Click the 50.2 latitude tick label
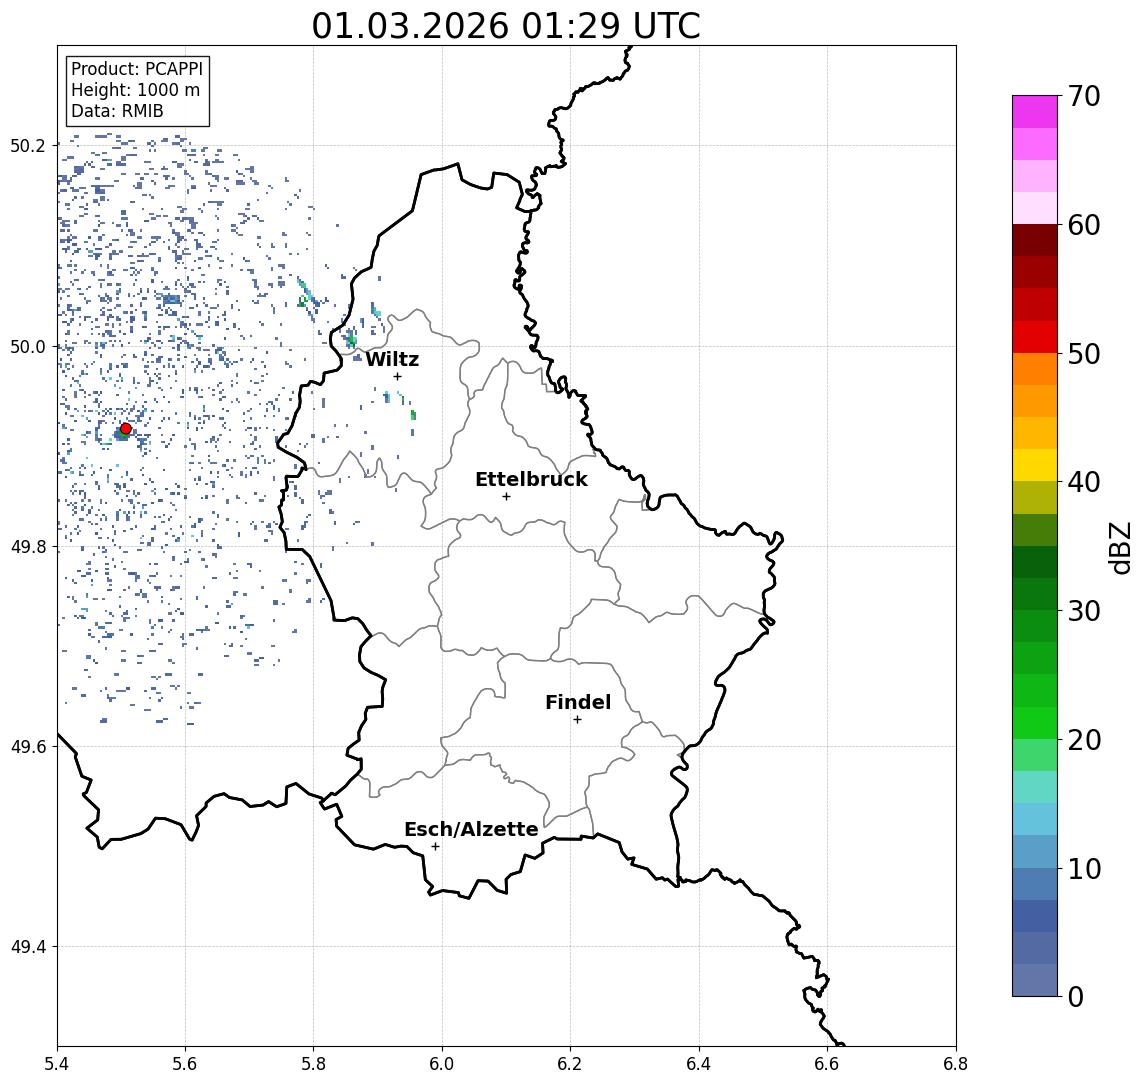1145x1084 pixels. (28, 146)
